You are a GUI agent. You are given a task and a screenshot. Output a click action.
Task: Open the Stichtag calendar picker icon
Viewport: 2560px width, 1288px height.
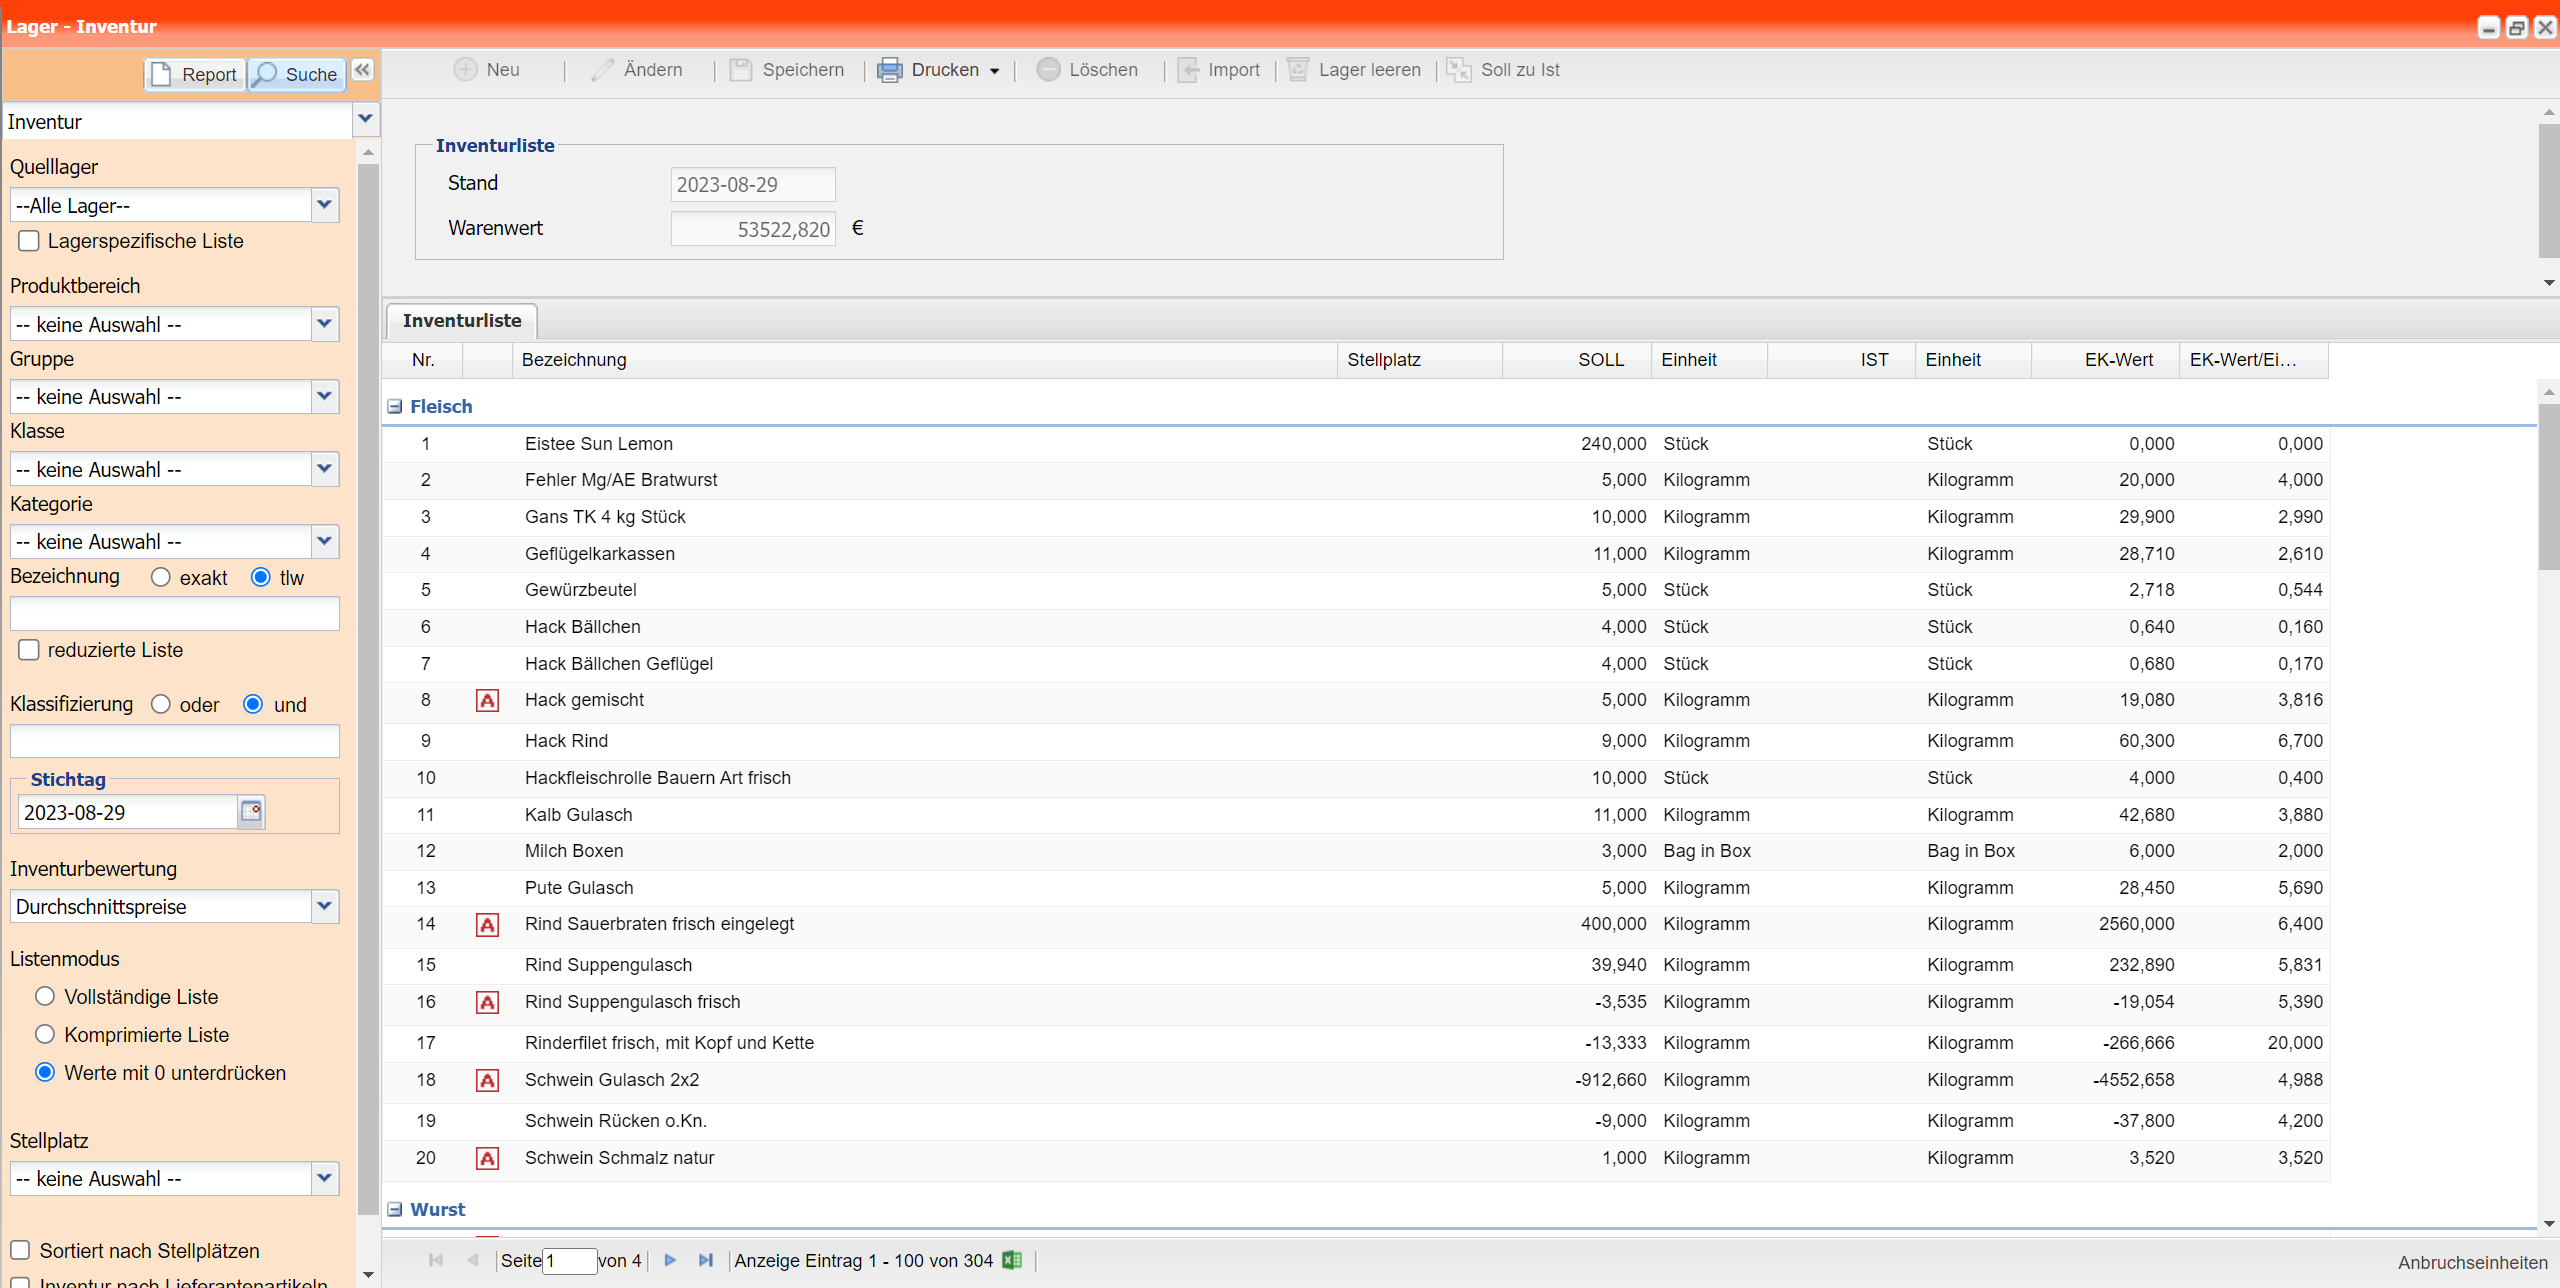click(251, 811)
